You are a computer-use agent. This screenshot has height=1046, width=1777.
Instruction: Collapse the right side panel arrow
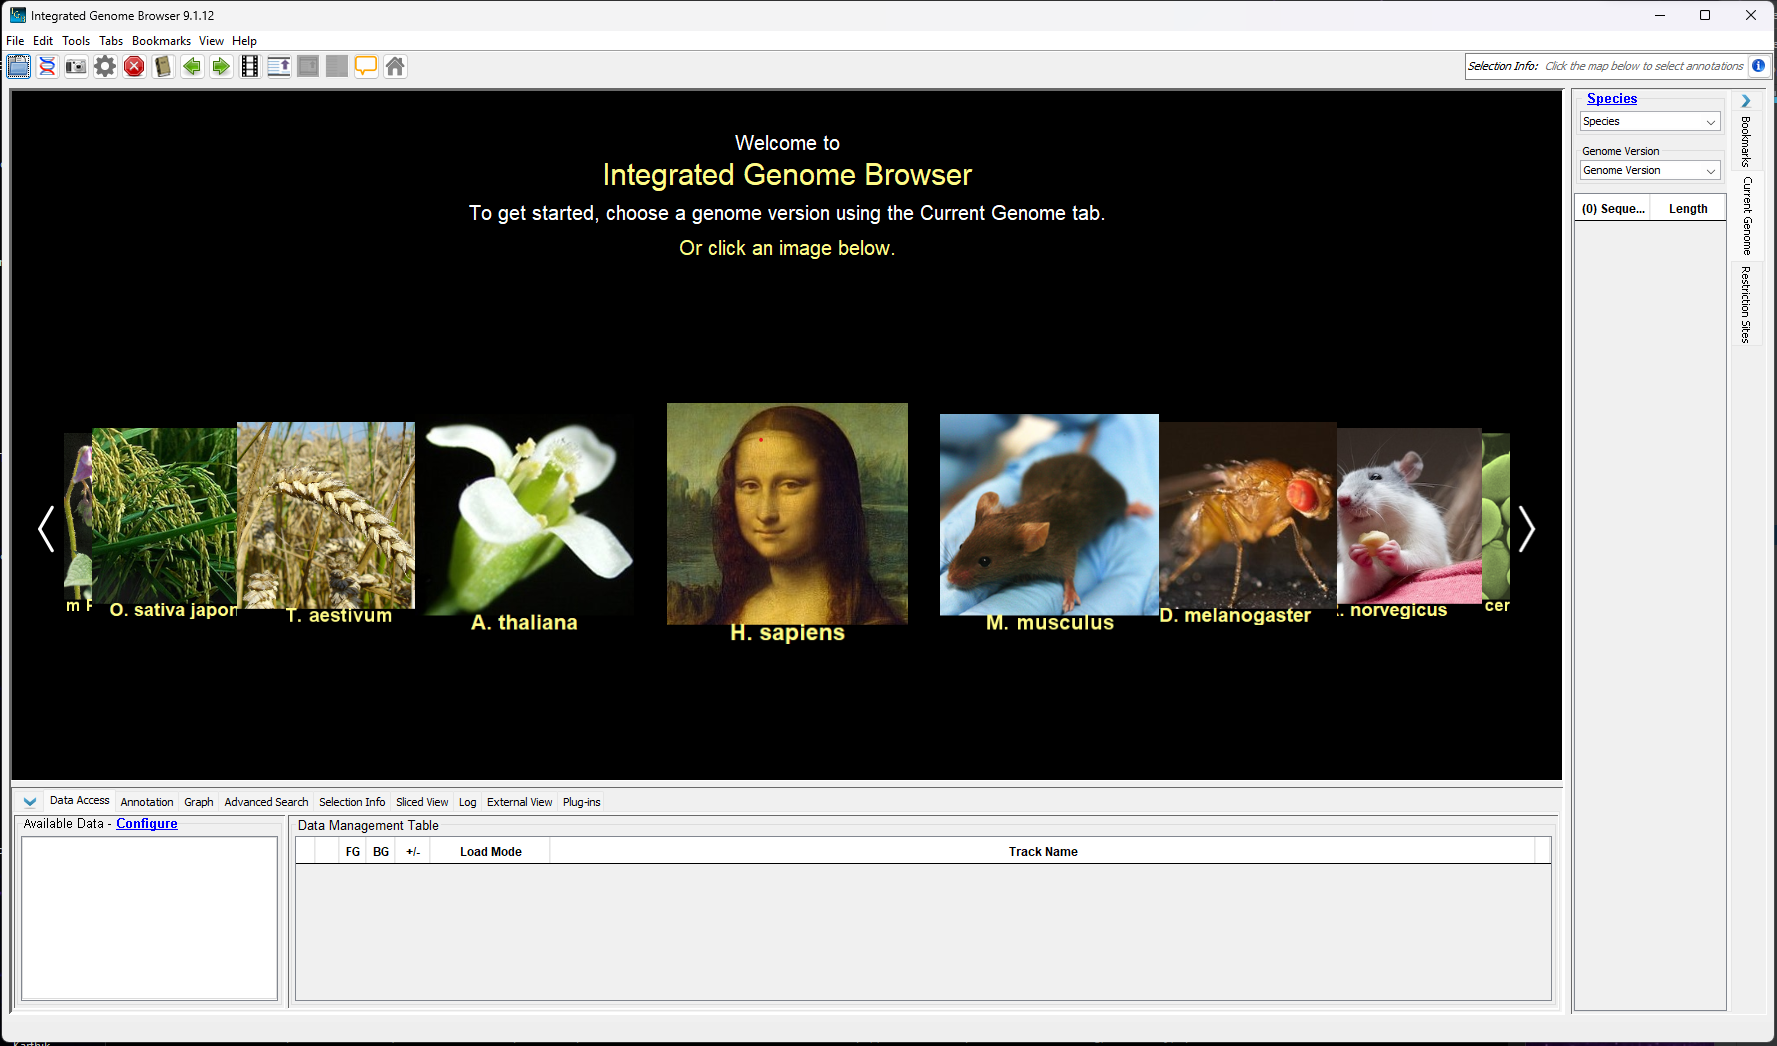pos(1746,101)
